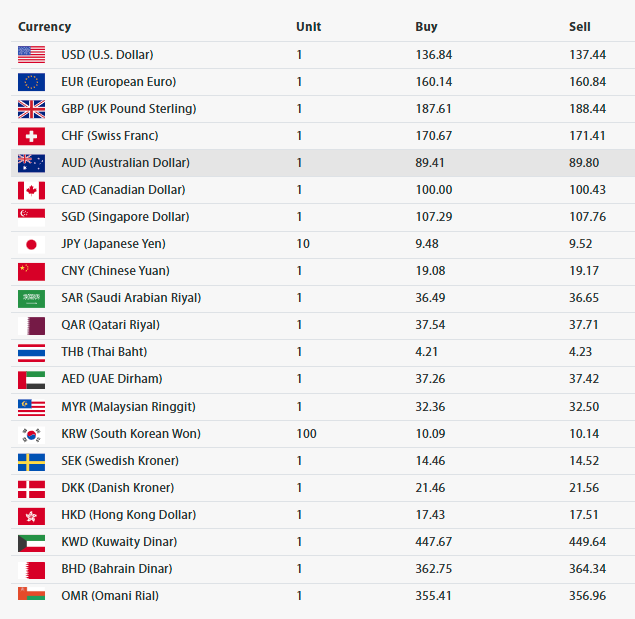Click the KWD sell rate 449.64
Image resolution: width=635 pixels, height=619 pixels.
click(x=587, y=542)
